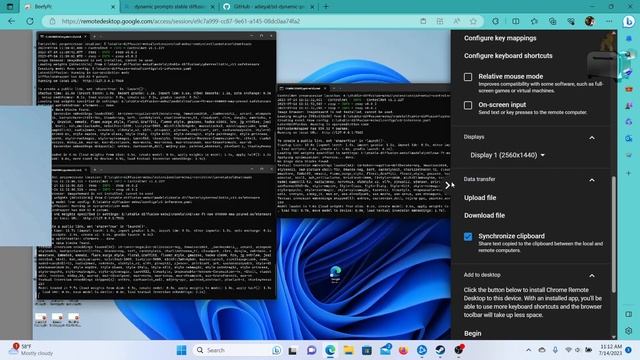Viewport: 640px width, 360px height.
Task: Click the browser address bar URL
Action: click(181, 21)
